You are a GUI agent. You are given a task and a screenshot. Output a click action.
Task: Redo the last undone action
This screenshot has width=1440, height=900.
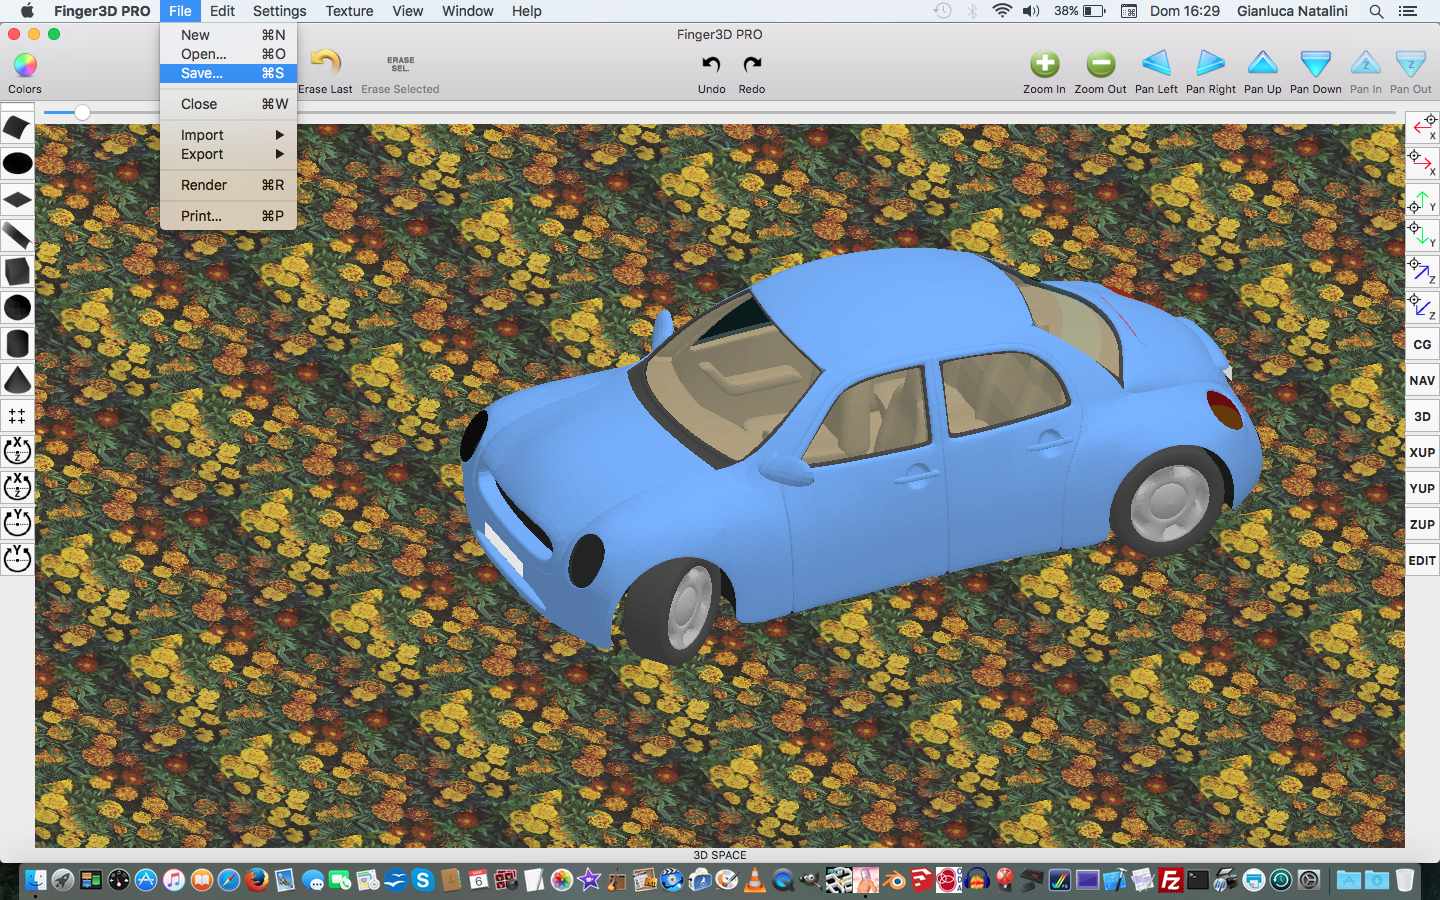pyautogui.click(x=752, y=64)
